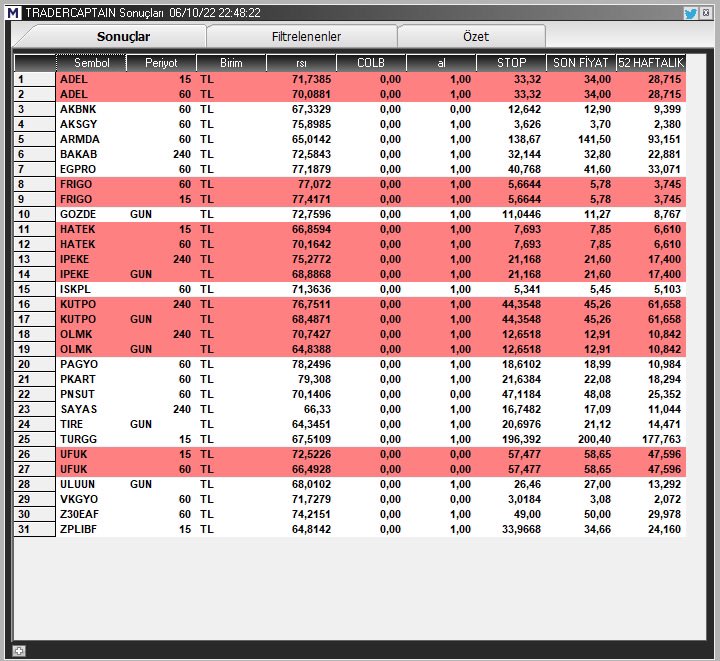
Task: Select last price 27,00 for ULUUN
Action: [x=598, y=484]
